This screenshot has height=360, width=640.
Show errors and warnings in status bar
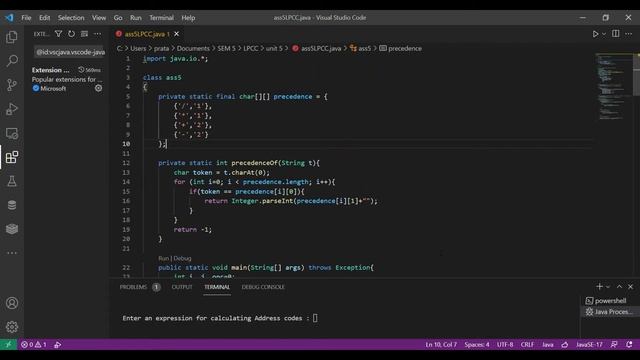(34, 344)
